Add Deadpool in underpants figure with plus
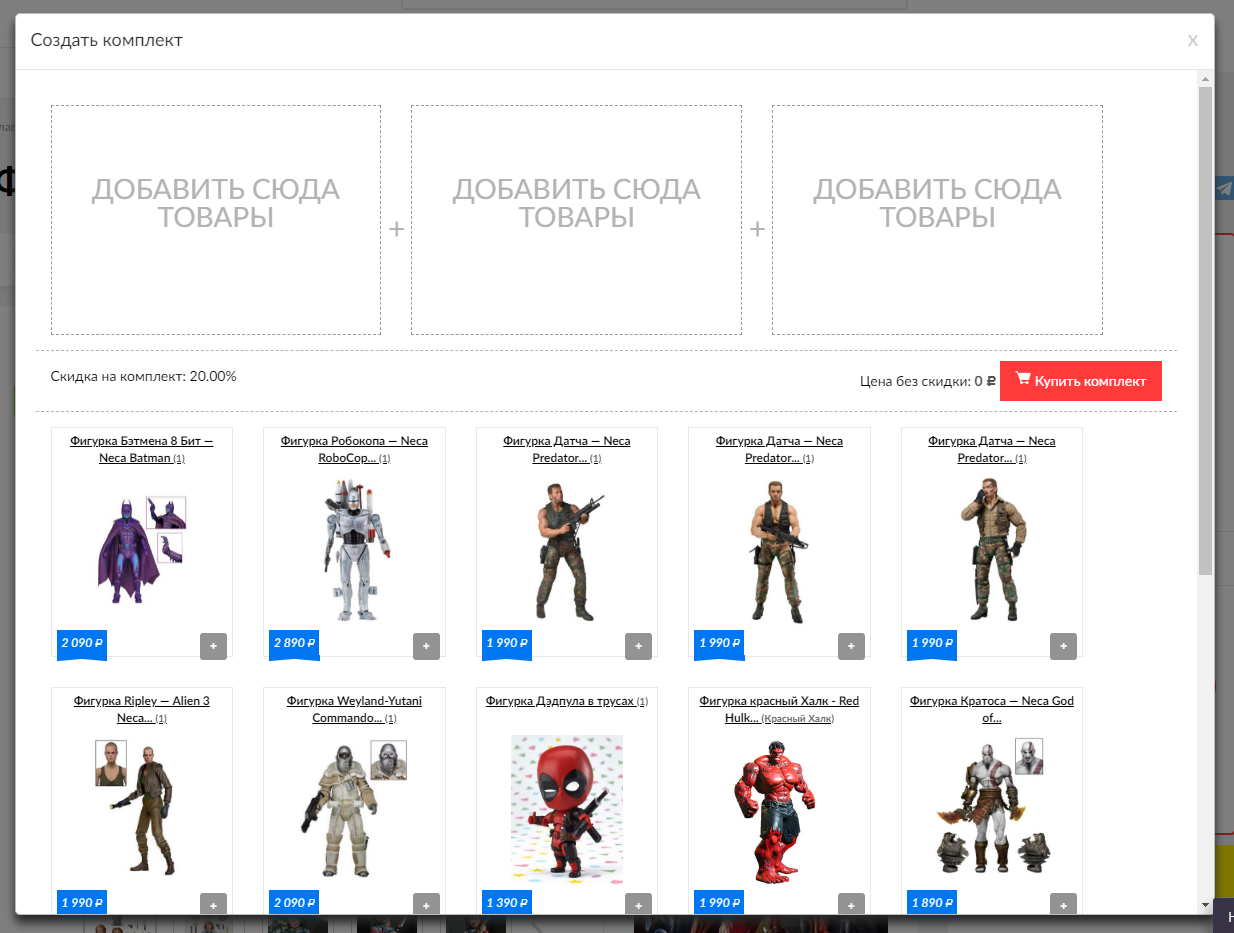 [638, 905]
